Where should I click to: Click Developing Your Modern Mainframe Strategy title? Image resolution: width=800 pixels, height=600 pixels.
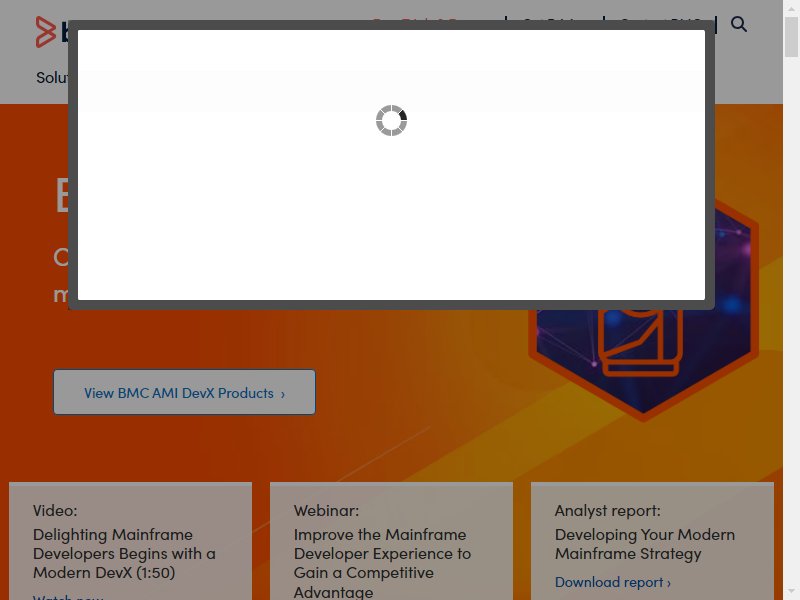[x=645, y=544]
